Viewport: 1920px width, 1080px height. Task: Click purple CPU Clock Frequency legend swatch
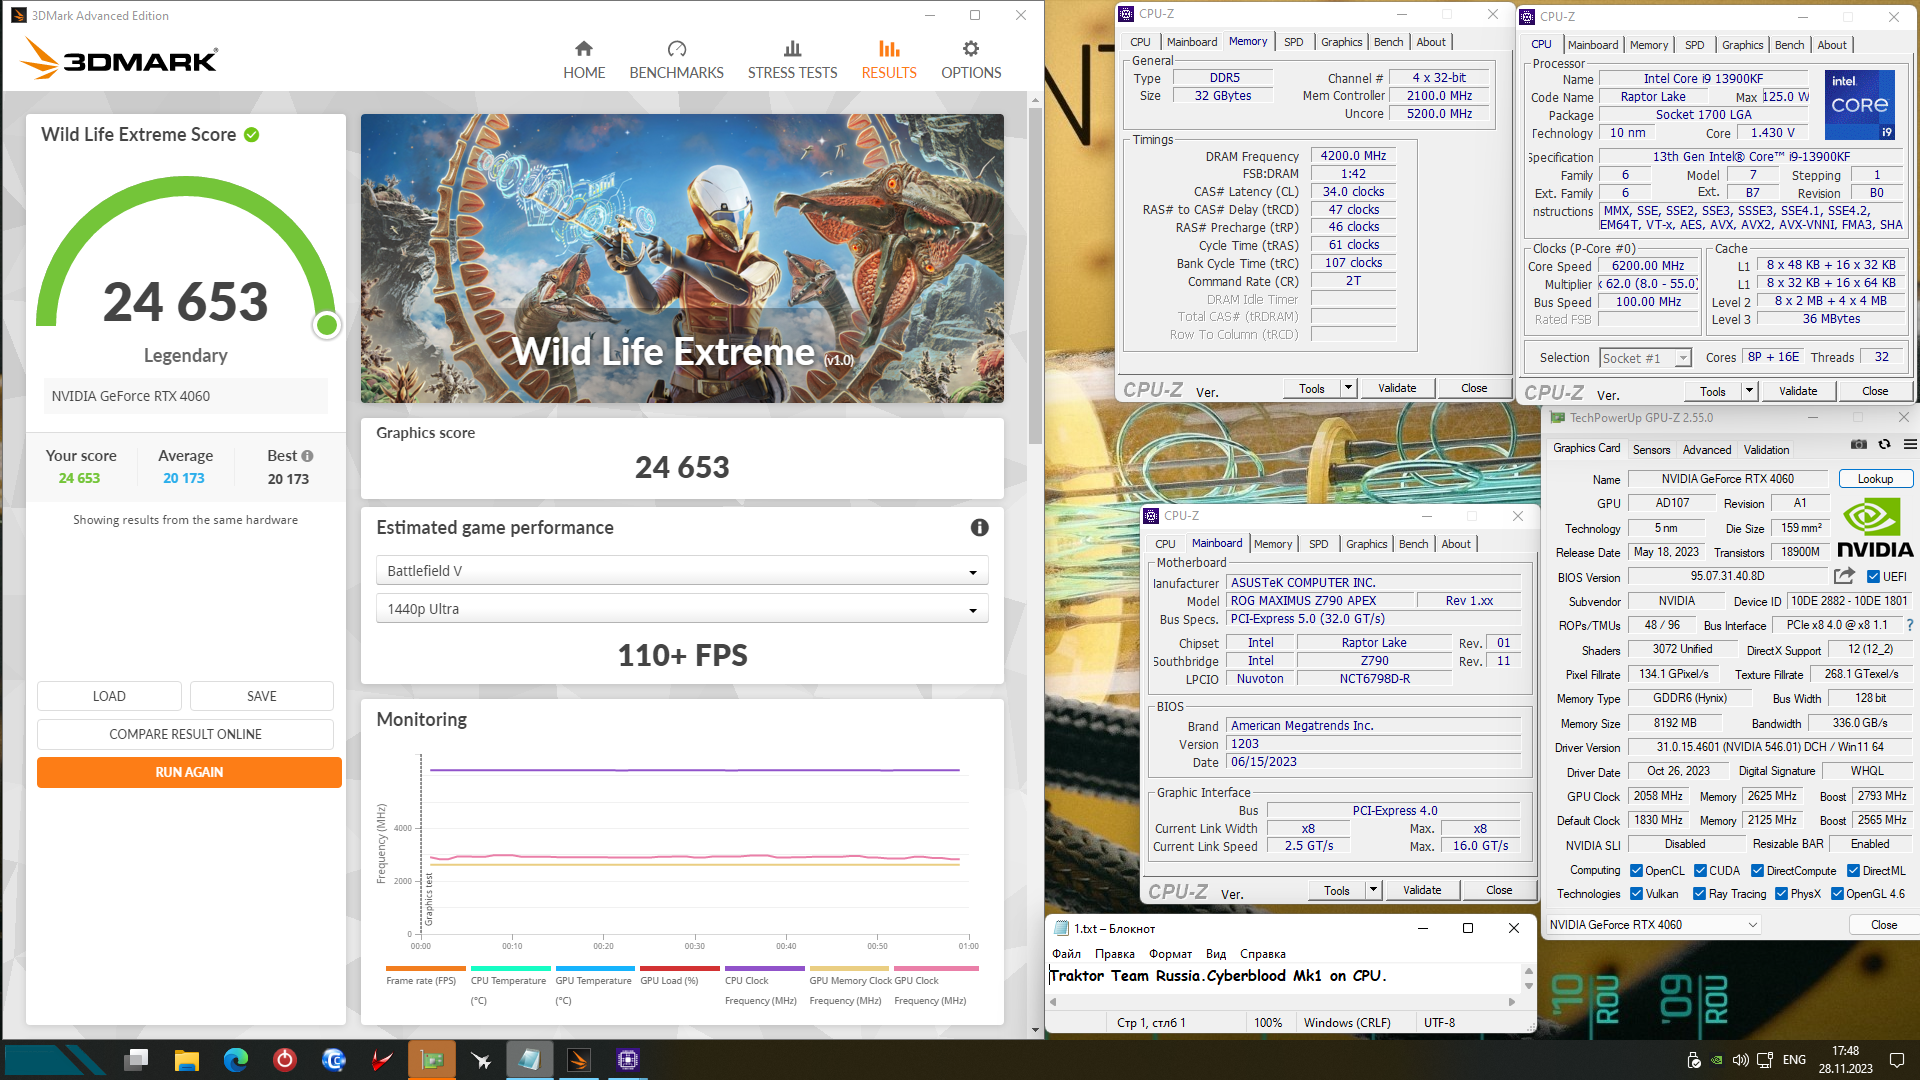(764, 968)
